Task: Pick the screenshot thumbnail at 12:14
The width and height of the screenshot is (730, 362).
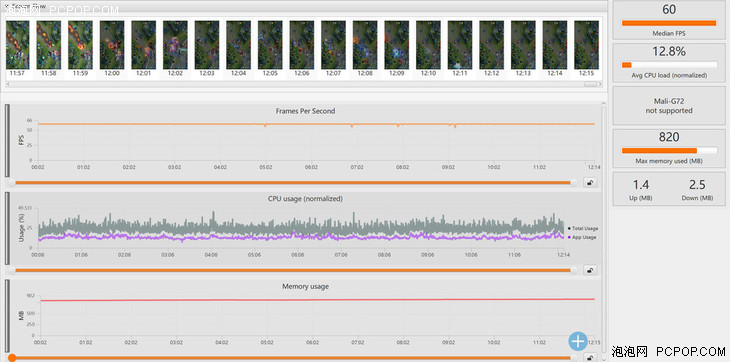Action: click(555, 45)
